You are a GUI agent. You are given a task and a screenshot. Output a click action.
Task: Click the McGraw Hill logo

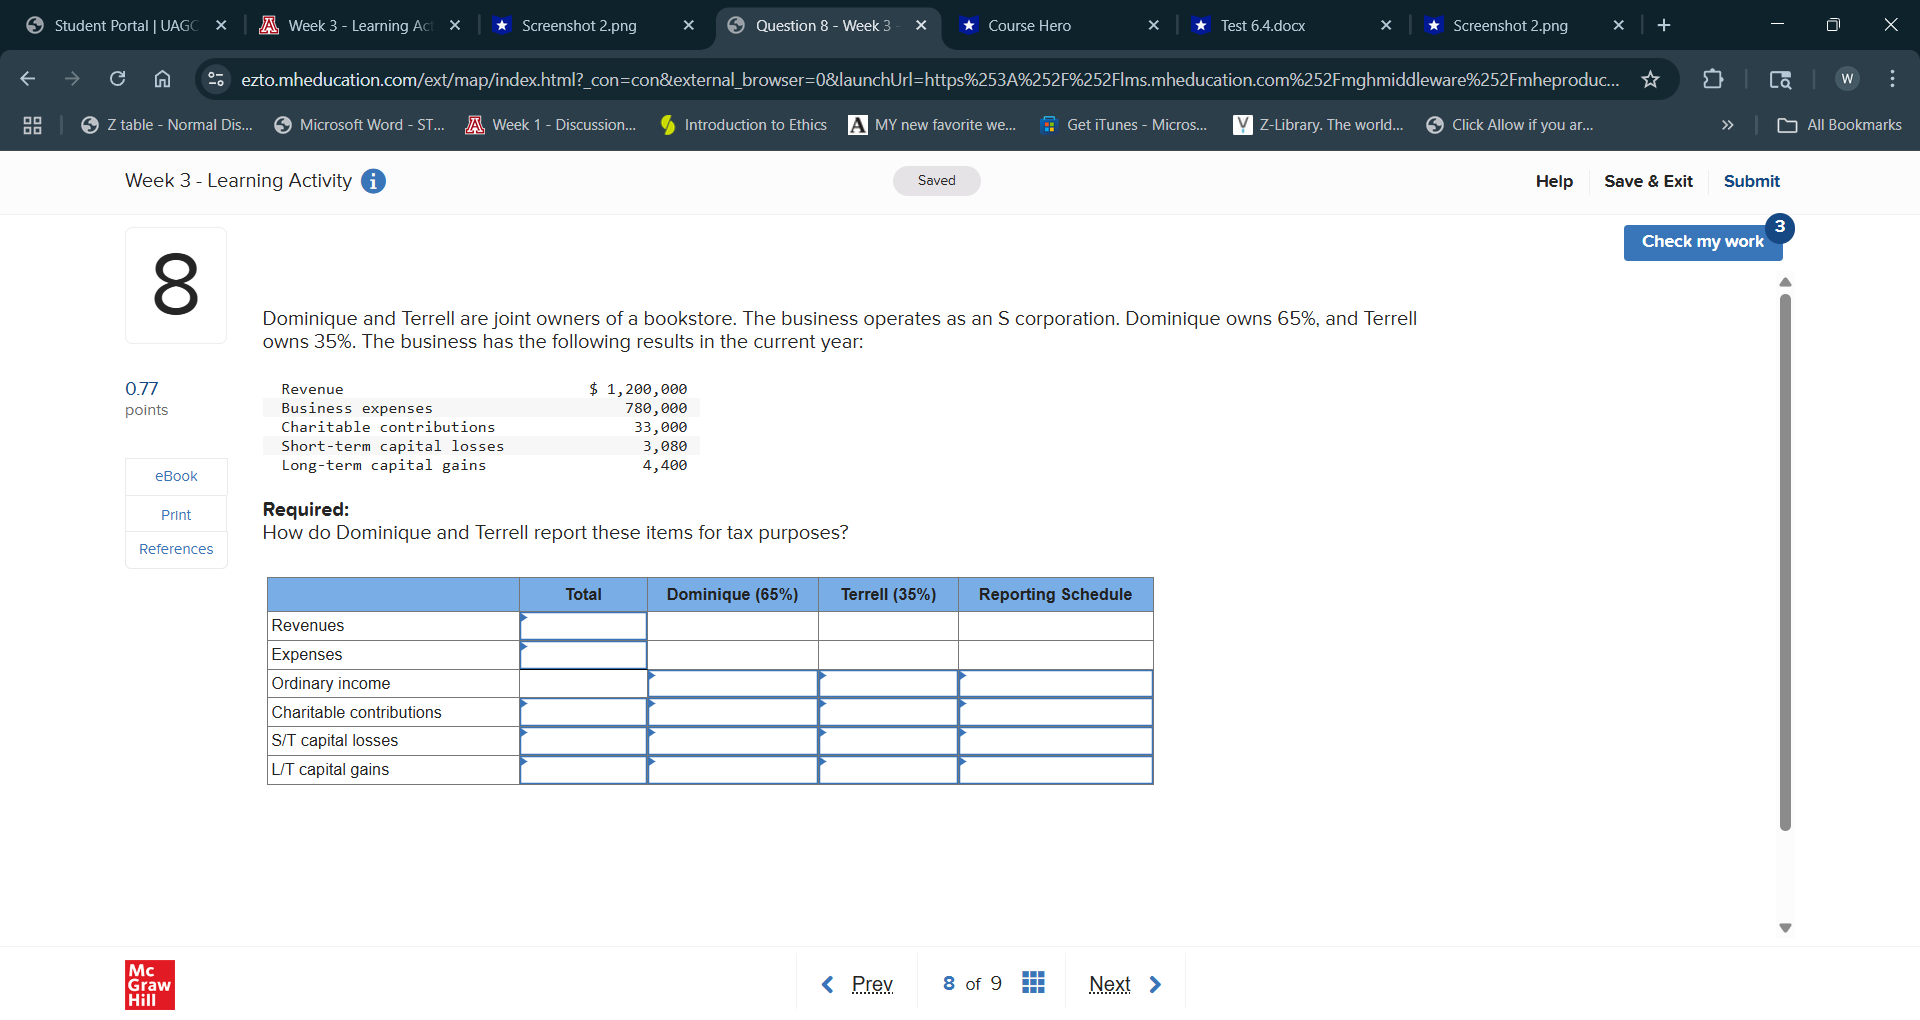[149, 984]
